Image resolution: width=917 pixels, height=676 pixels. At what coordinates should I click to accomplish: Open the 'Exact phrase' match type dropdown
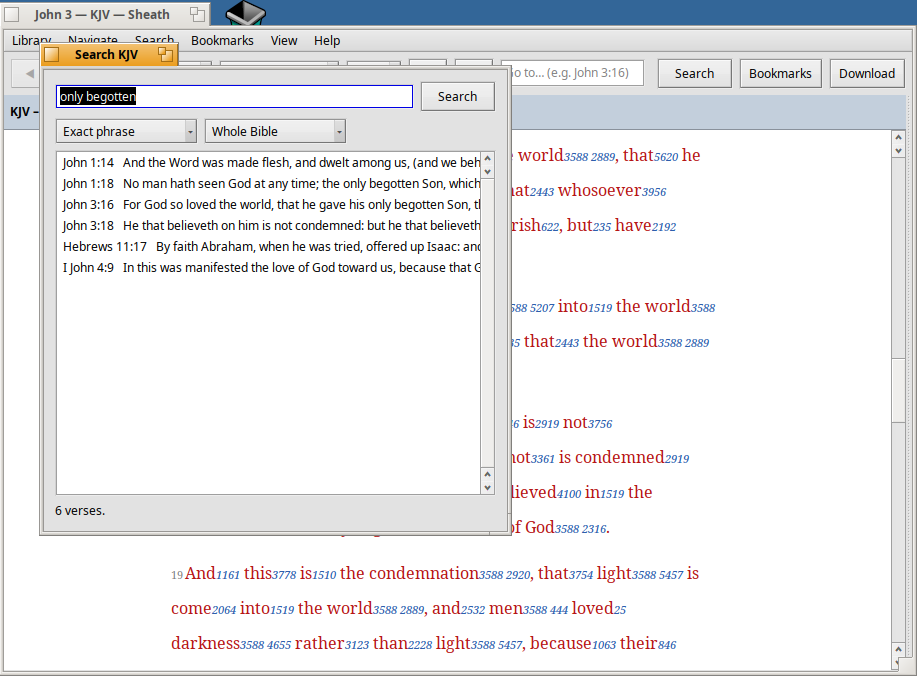(126, 132)
